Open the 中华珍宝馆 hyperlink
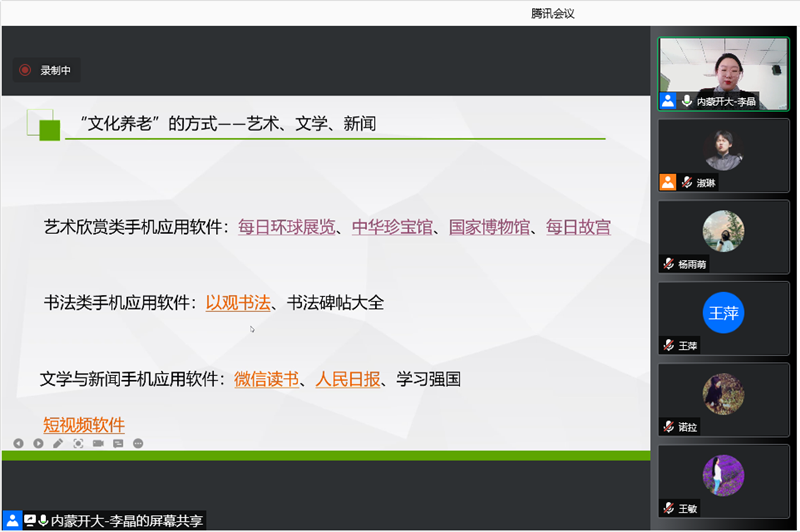This screenshot has width=800, height=532. (392, 227)
